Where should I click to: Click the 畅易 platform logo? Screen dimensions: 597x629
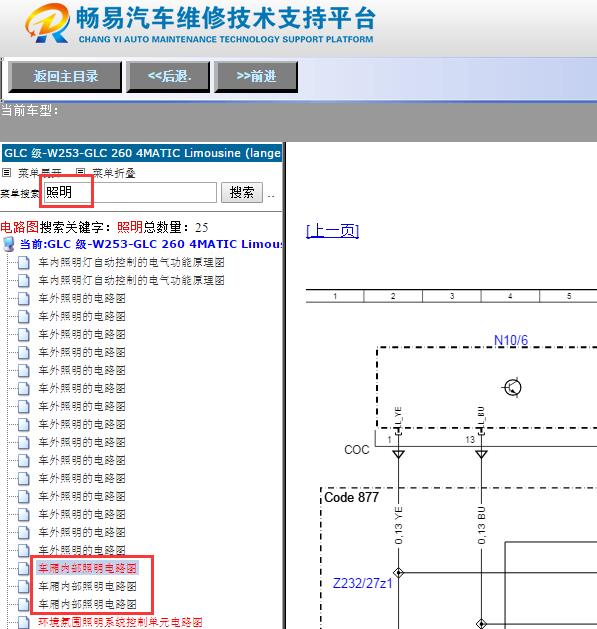click(47, 23)
